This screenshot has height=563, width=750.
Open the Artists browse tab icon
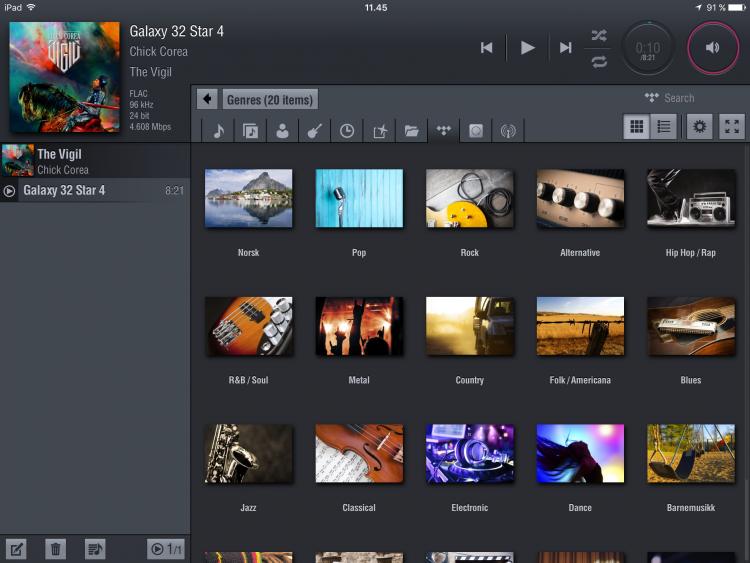pos(283,131)
